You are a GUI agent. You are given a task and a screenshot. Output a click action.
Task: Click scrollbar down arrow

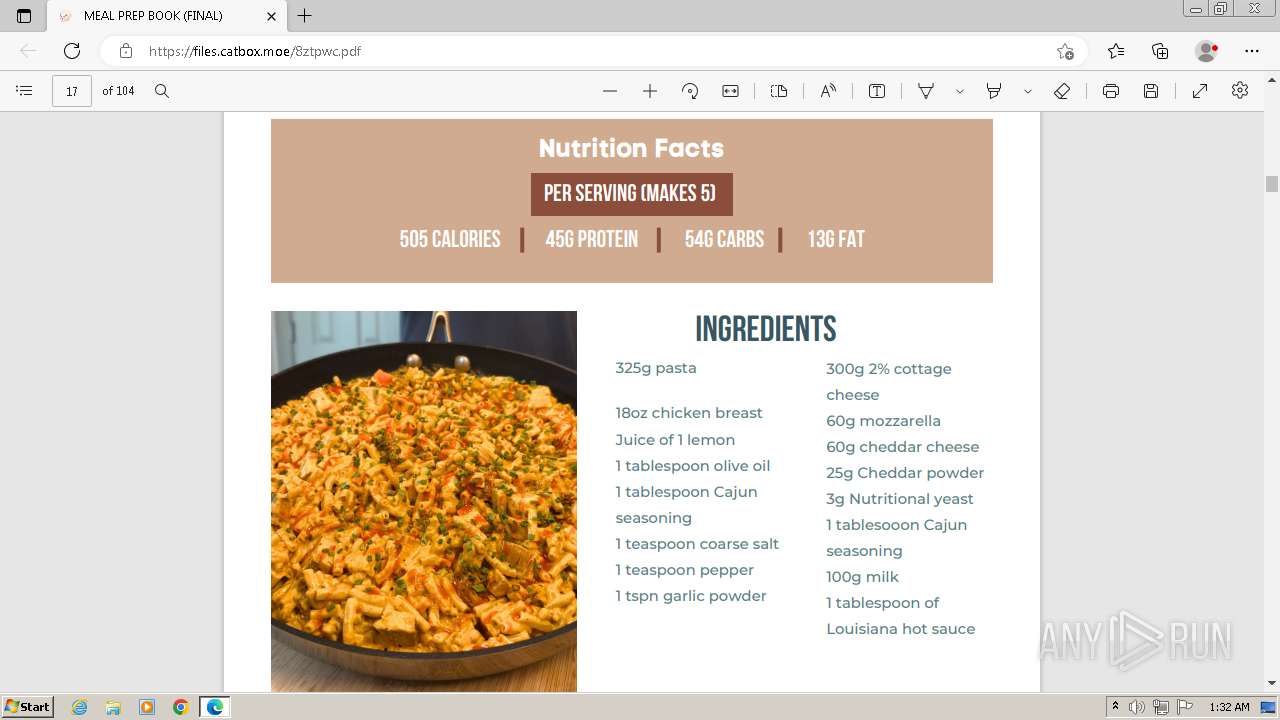click(1272, 683)
